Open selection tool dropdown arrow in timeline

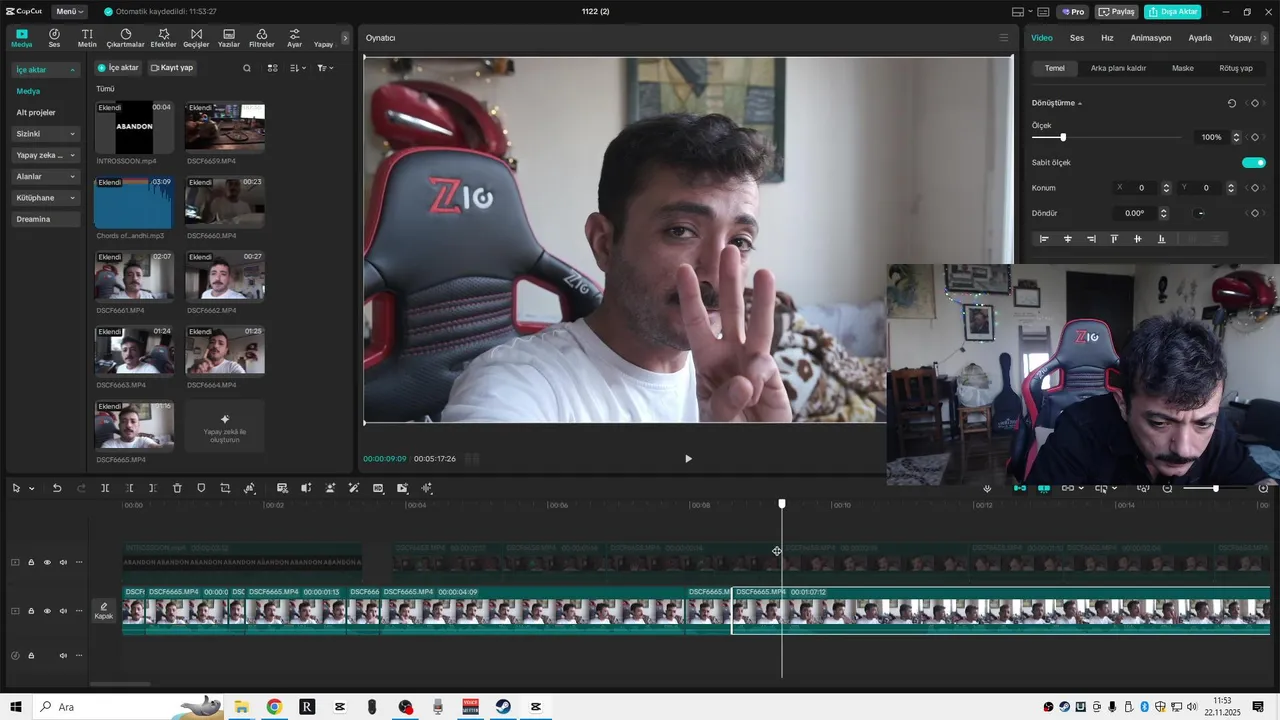tap(32, 488)
